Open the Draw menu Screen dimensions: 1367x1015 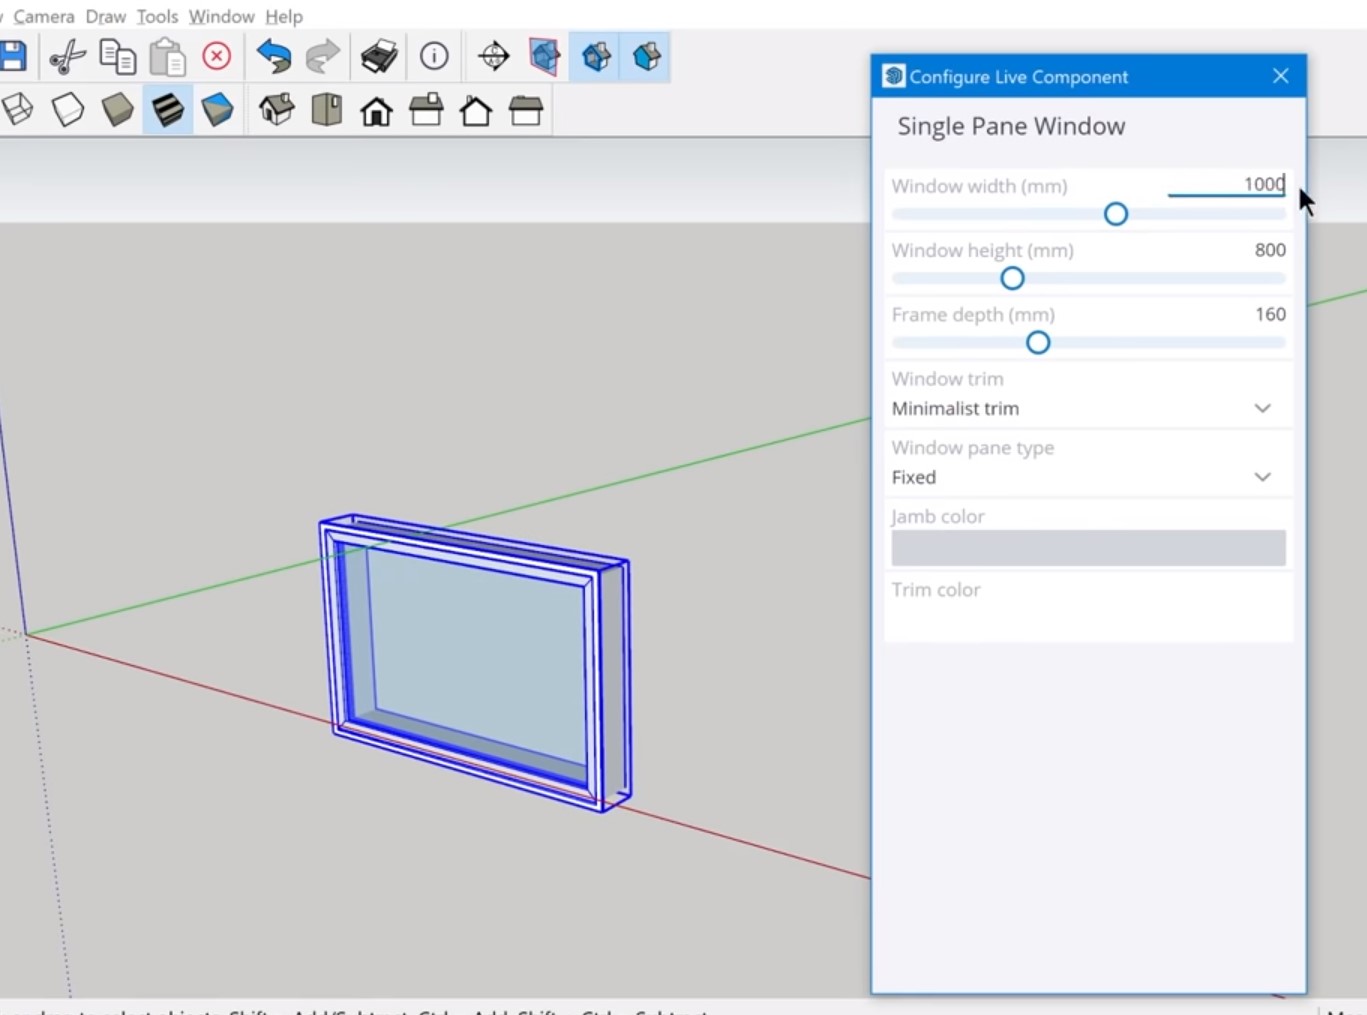(105, 16)
